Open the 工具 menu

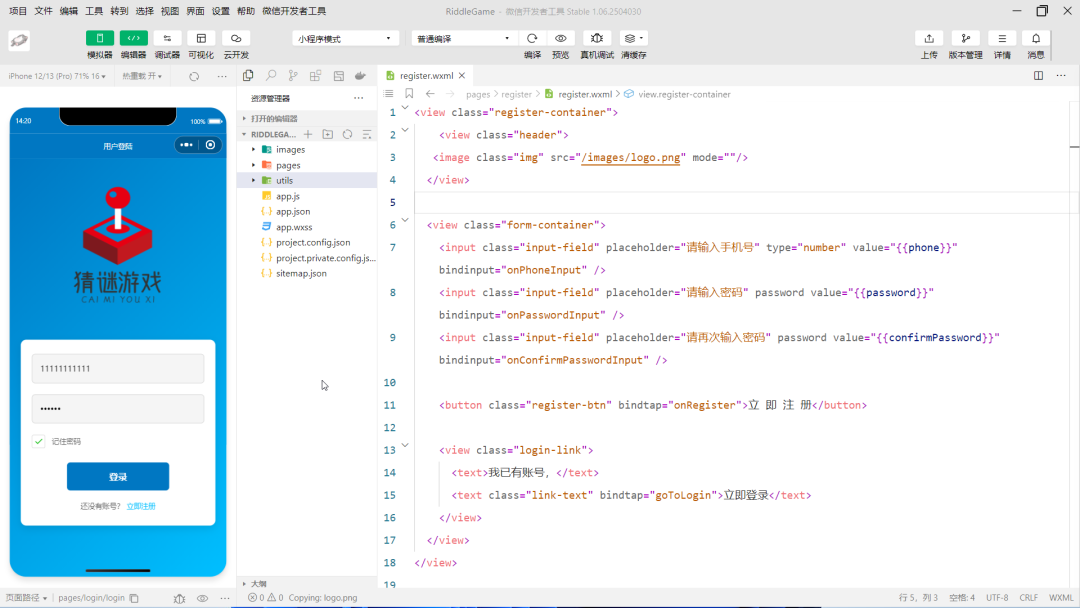click(x=94, y=11)
